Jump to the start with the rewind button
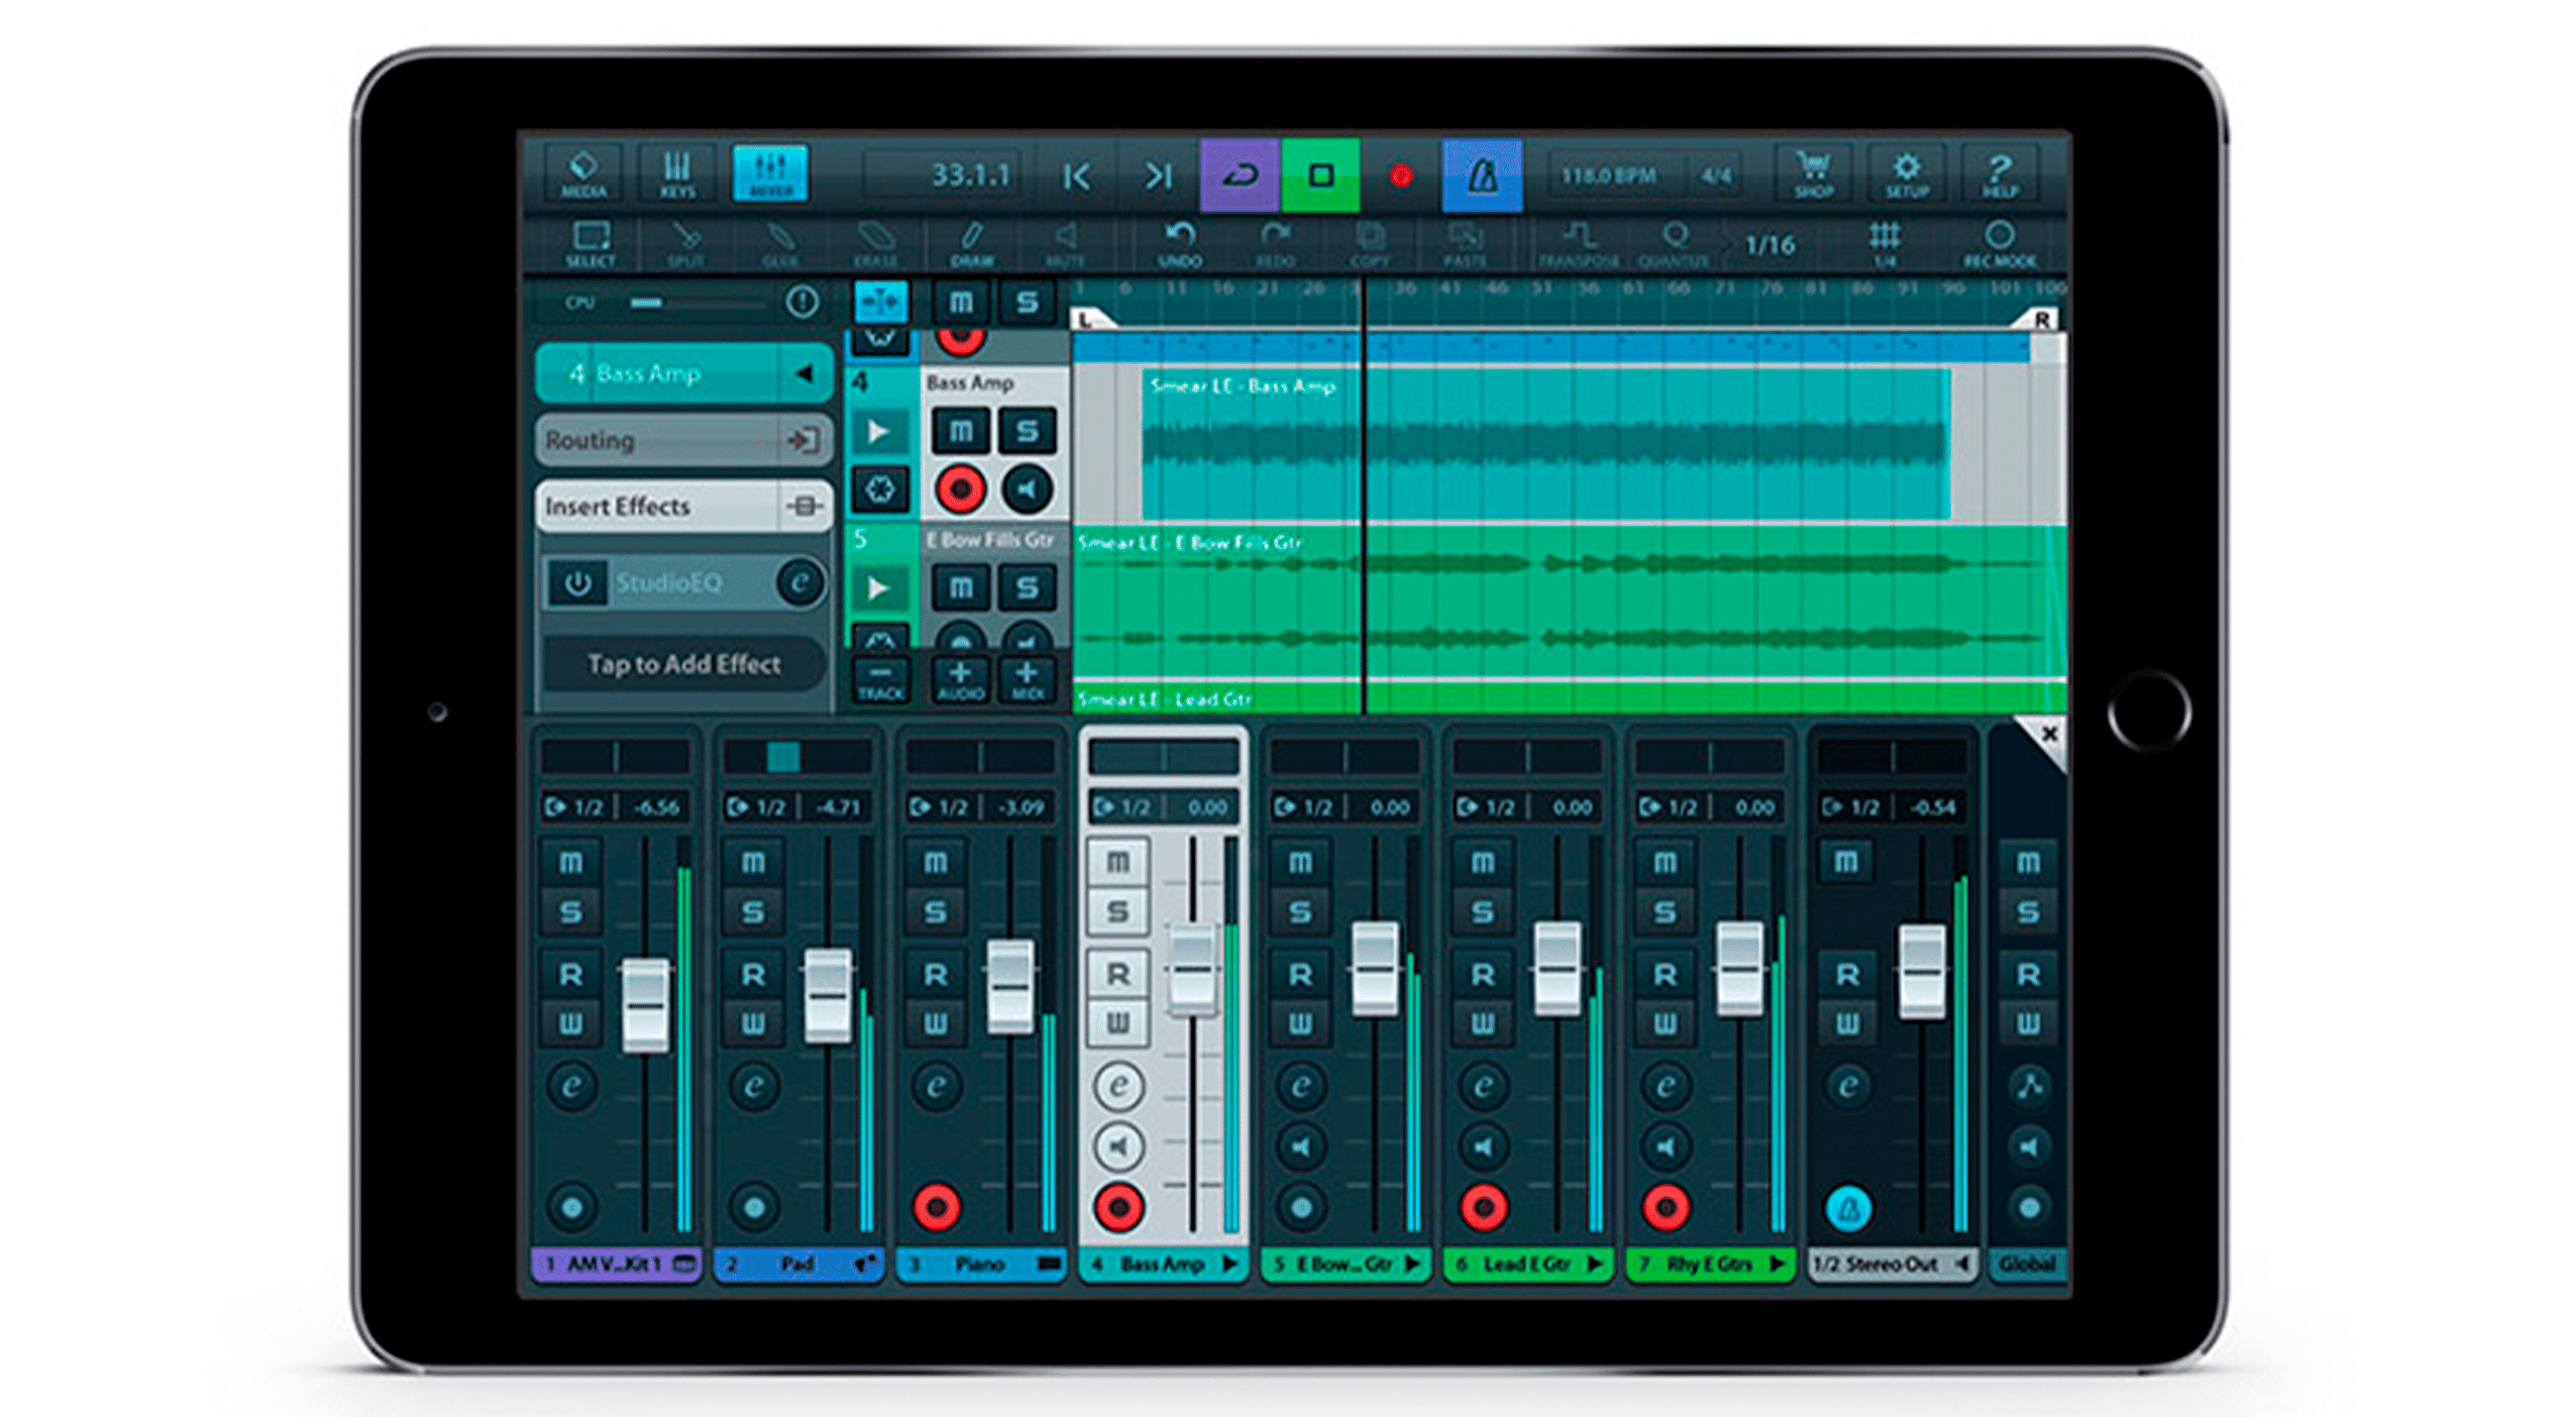Screen dimensions: 2576x1417 (1077, 177)
